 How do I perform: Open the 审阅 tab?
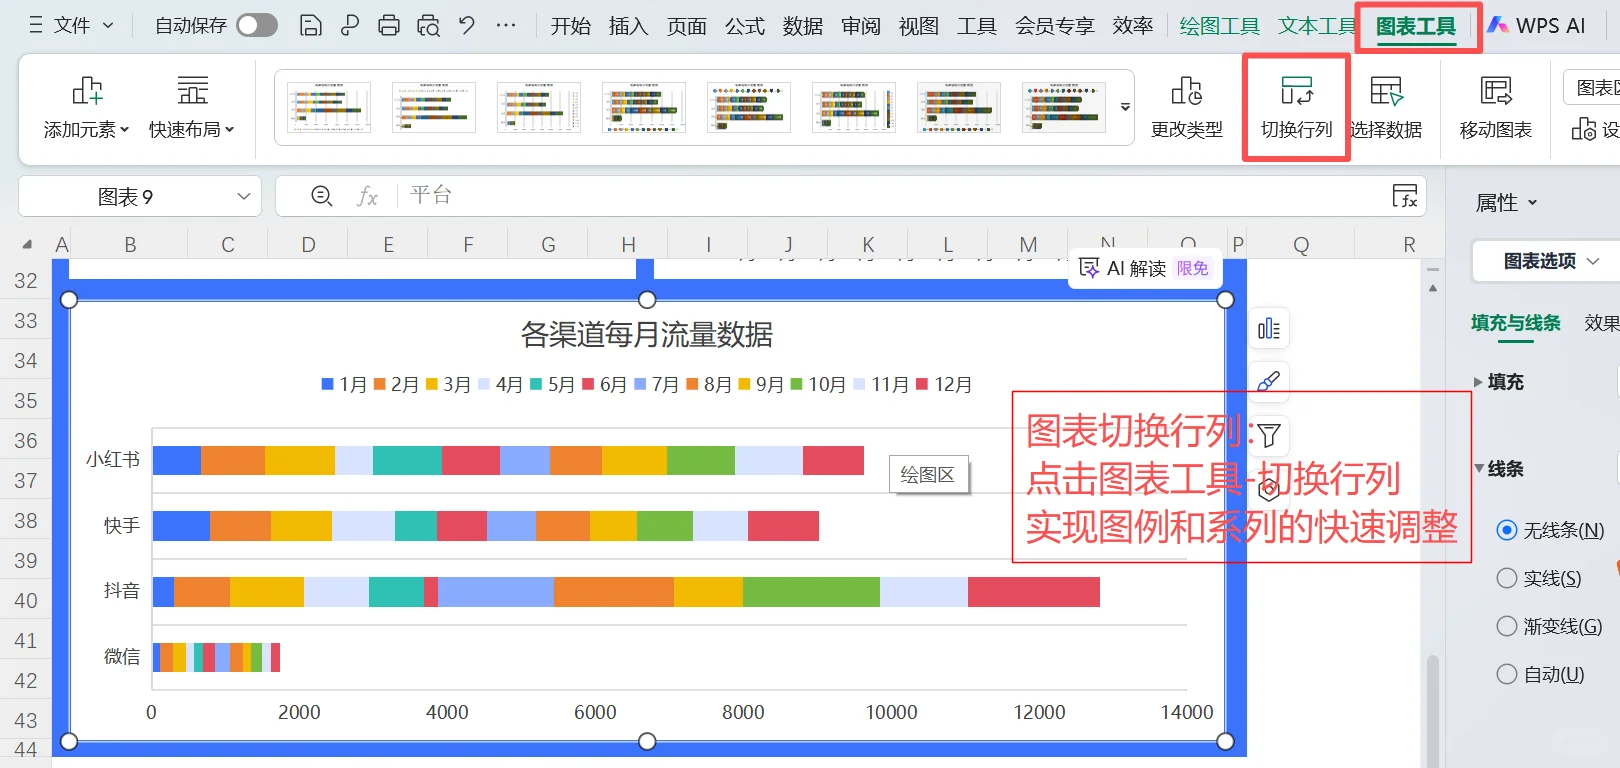coord(861,26)
